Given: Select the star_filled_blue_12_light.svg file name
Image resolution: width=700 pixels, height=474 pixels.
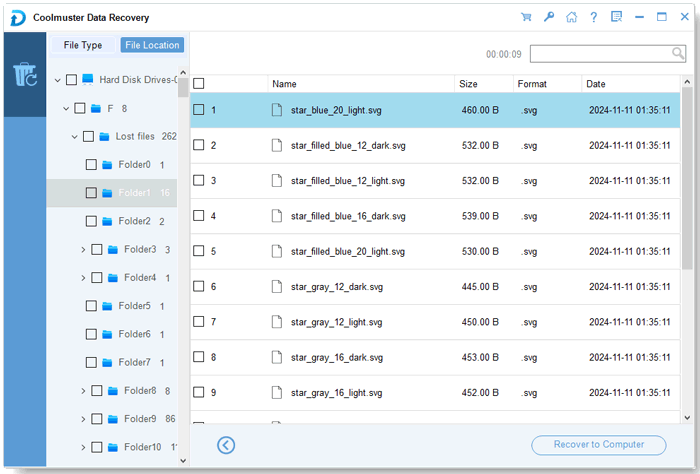Looking at the screenshot, I should point(348,181).
